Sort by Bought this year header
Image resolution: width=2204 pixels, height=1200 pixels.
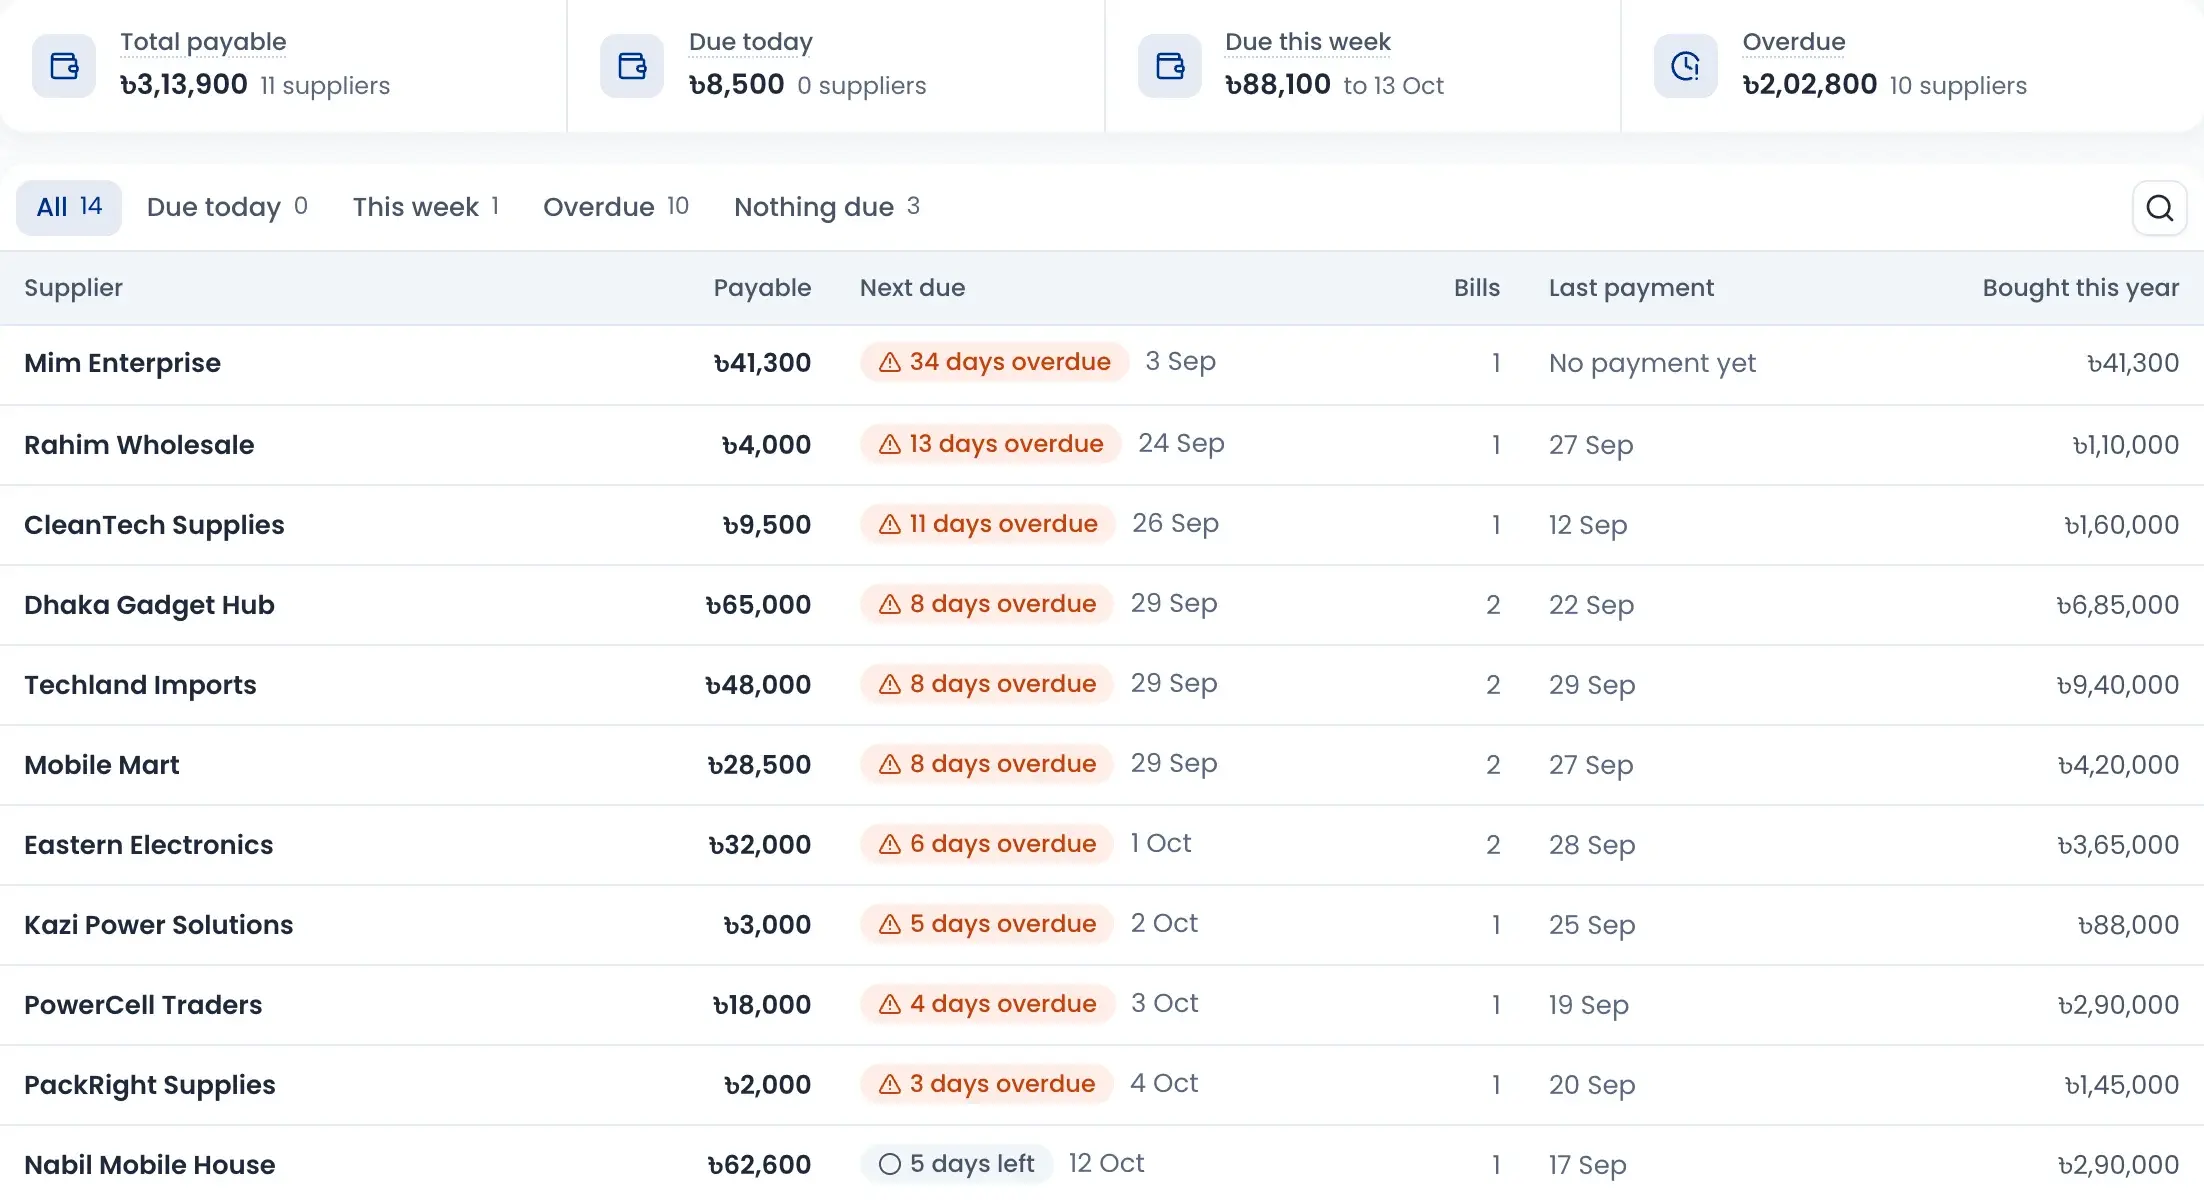tap(2081, 288)
